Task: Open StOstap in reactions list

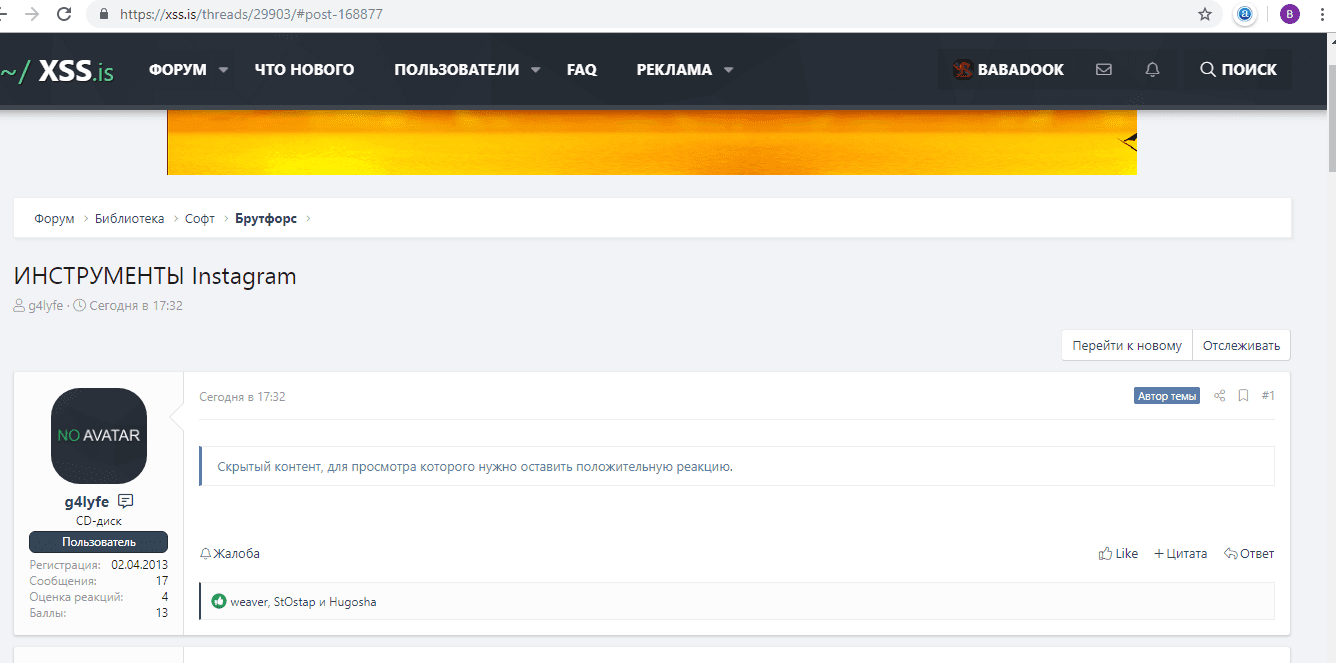Action: [x=294, y=602]
